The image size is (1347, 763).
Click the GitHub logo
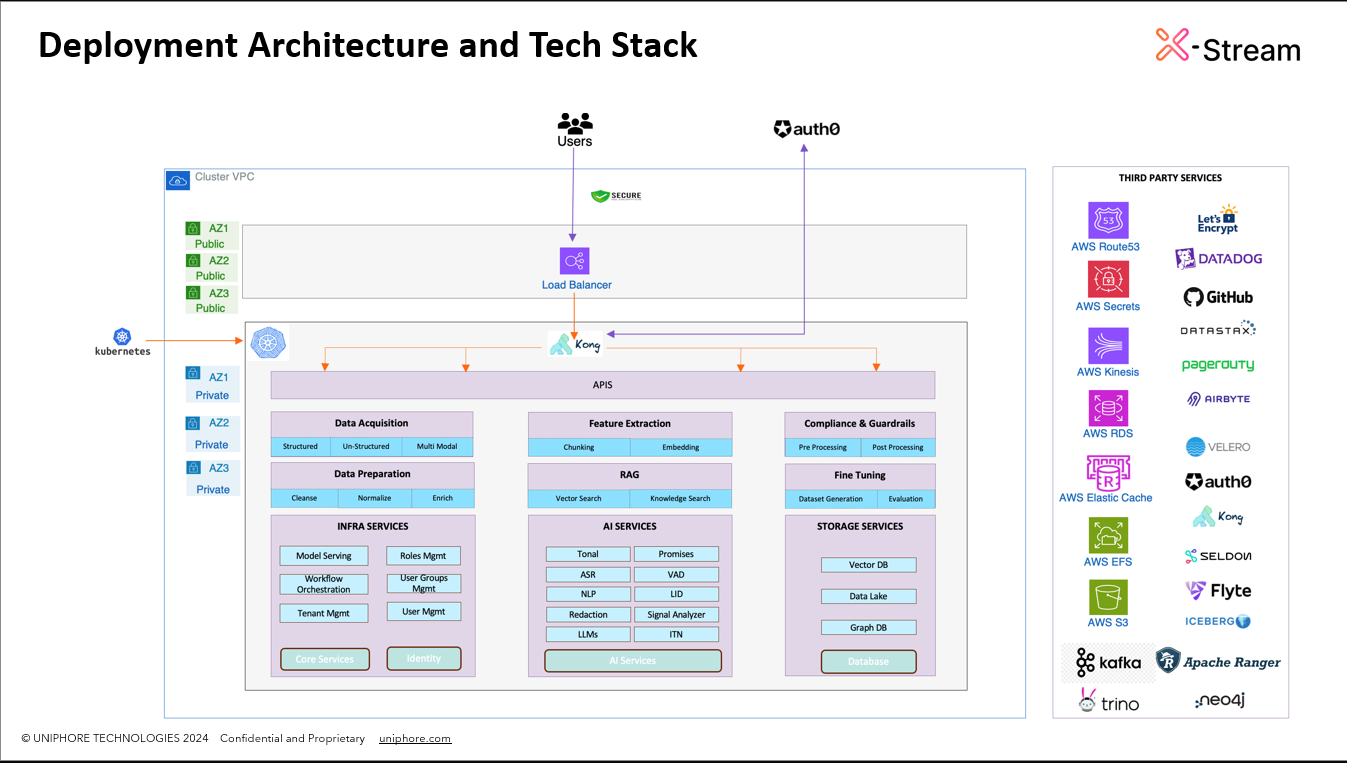[x=1218, y=297]
